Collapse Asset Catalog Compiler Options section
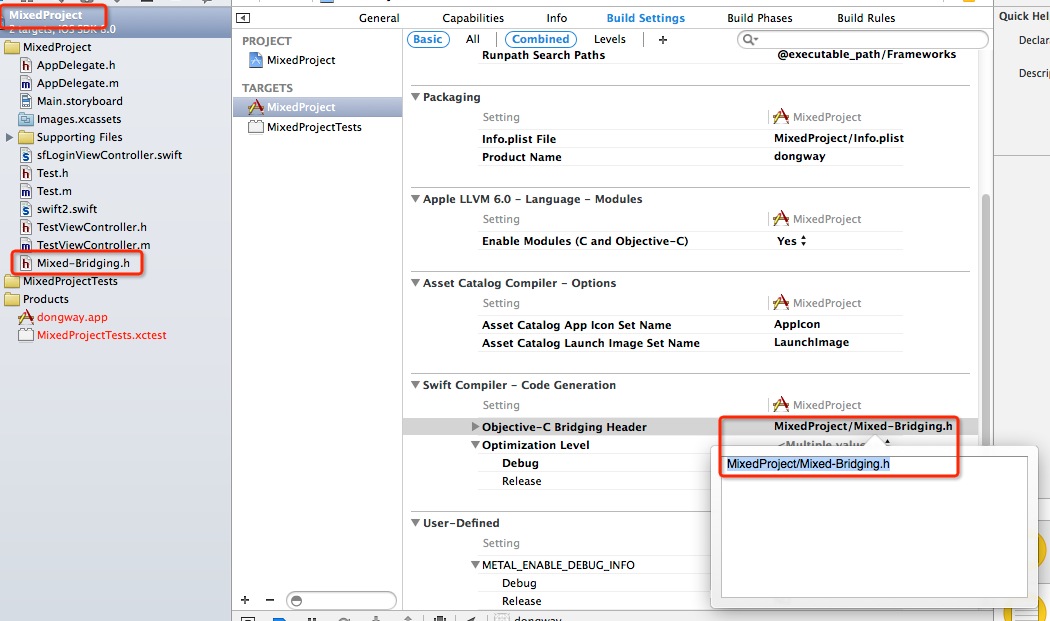Image resolution: width=1050 pixels, height=621 pixels. click(415, 283)
